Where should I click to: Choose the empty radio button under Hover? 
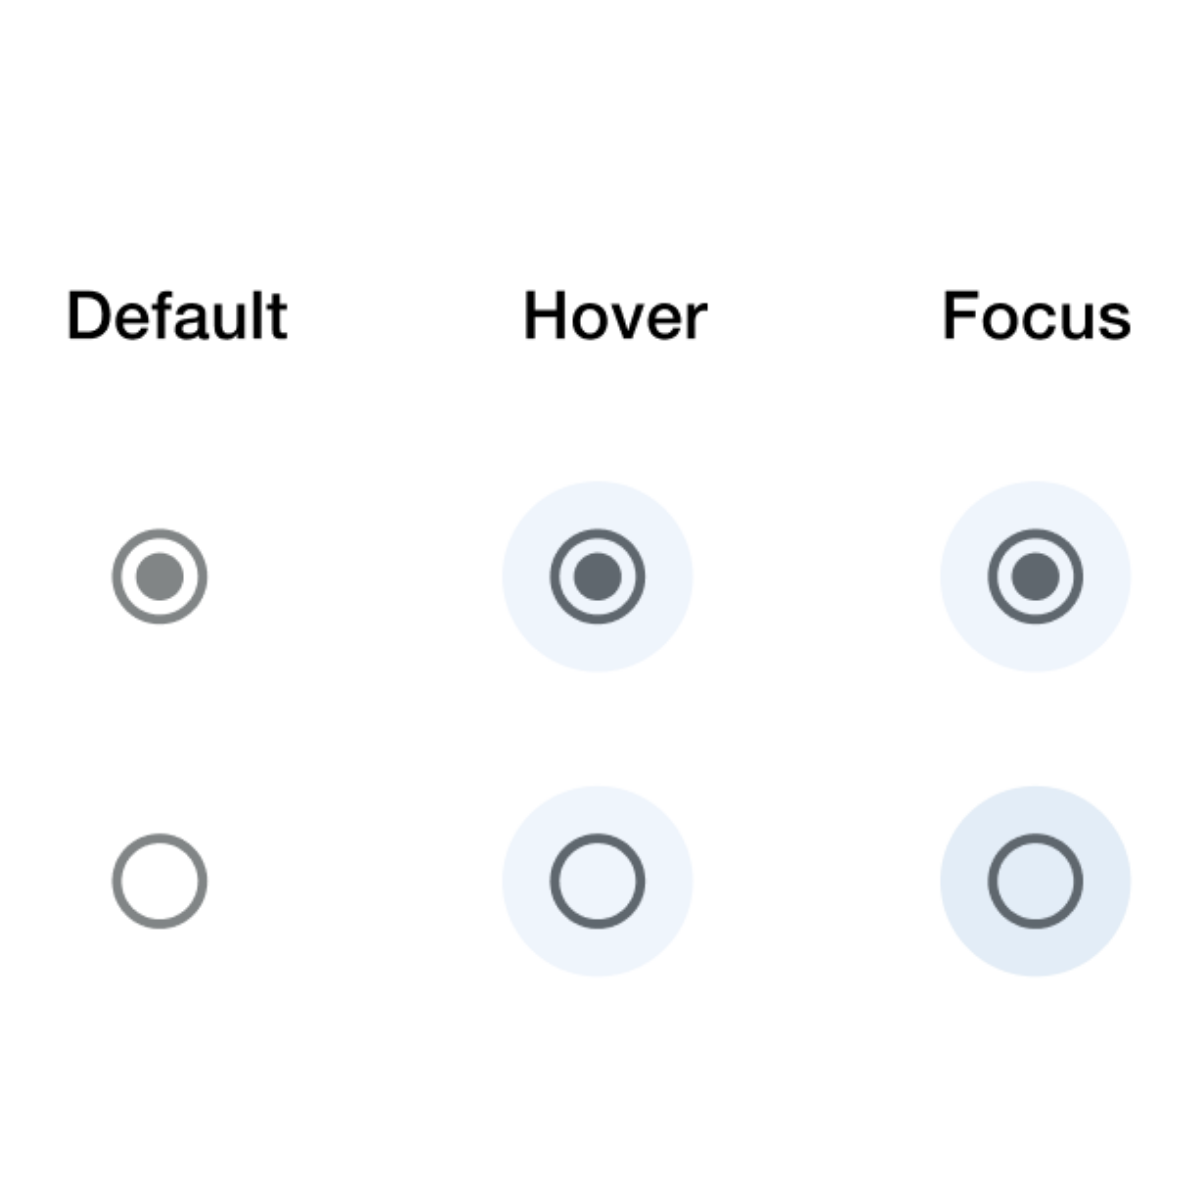(x=598, y=881)
